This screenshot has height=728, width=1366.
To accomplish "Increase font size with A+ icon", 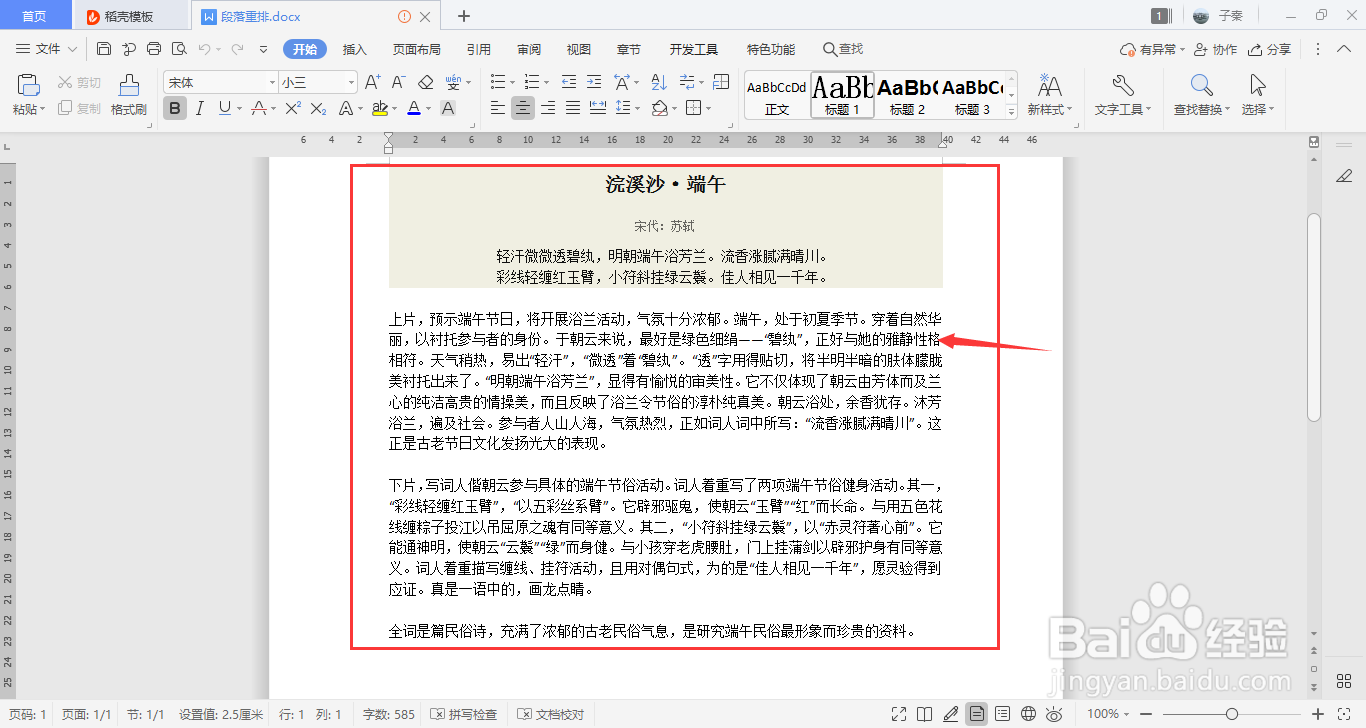I will tap(372, 82).
